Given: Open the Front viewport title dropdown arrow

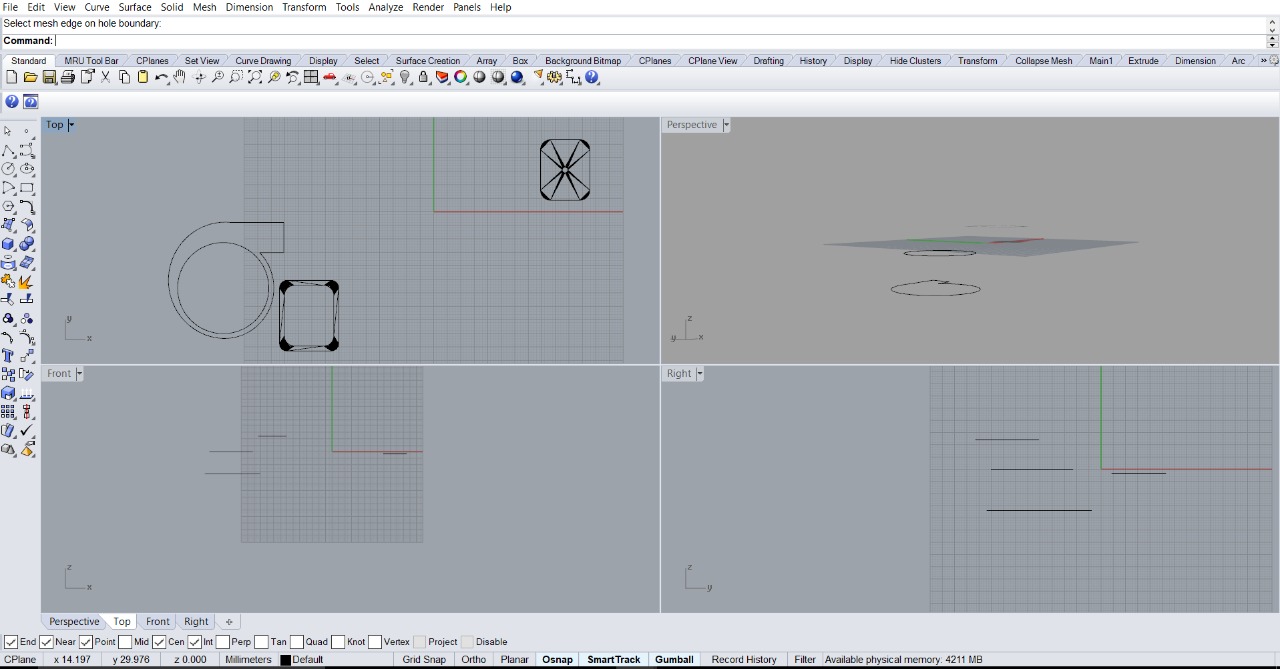Looking at the screenshot, I should pyautogui.click(x=79, y=374).
